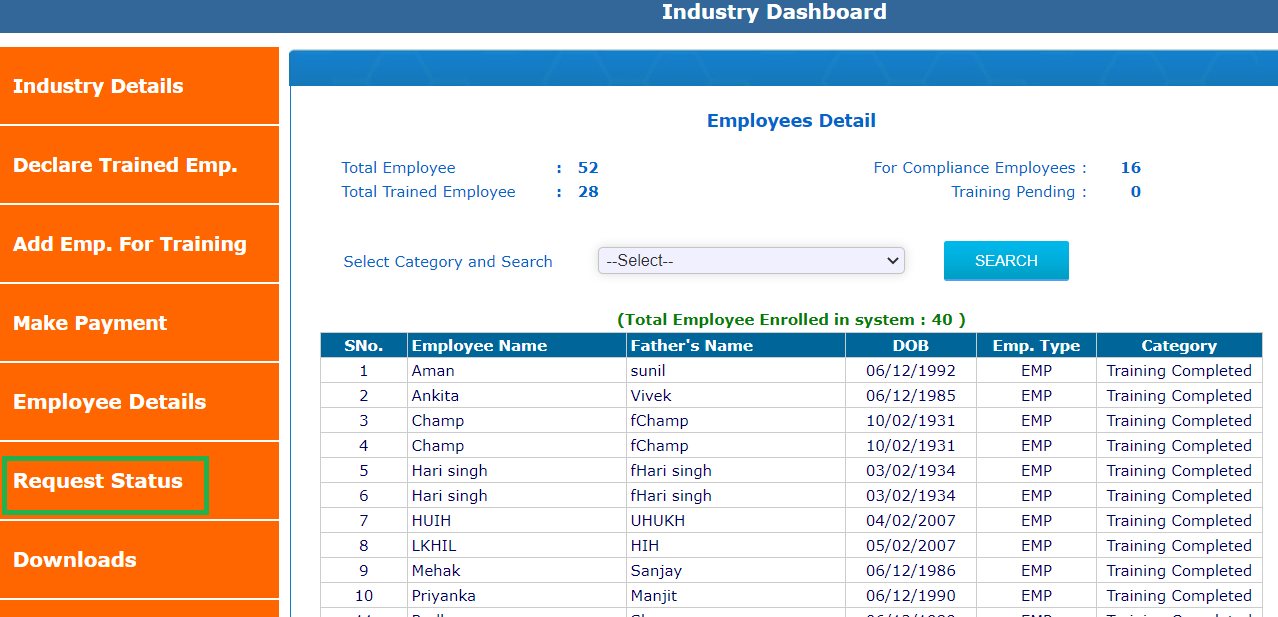Click the Category column header
Viewport: 1278px width, 617px height.
[x=1178, y=346]
